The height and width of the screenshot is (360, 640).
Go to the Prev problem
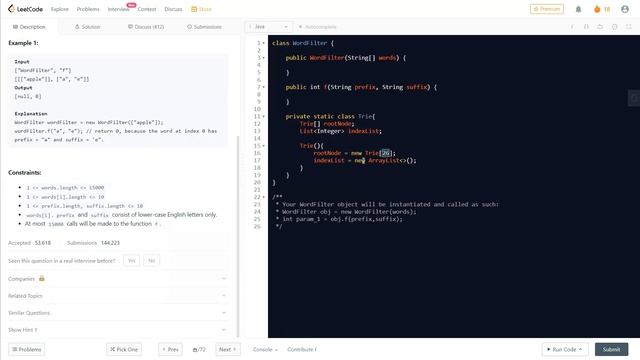click(x=171, y=349)
